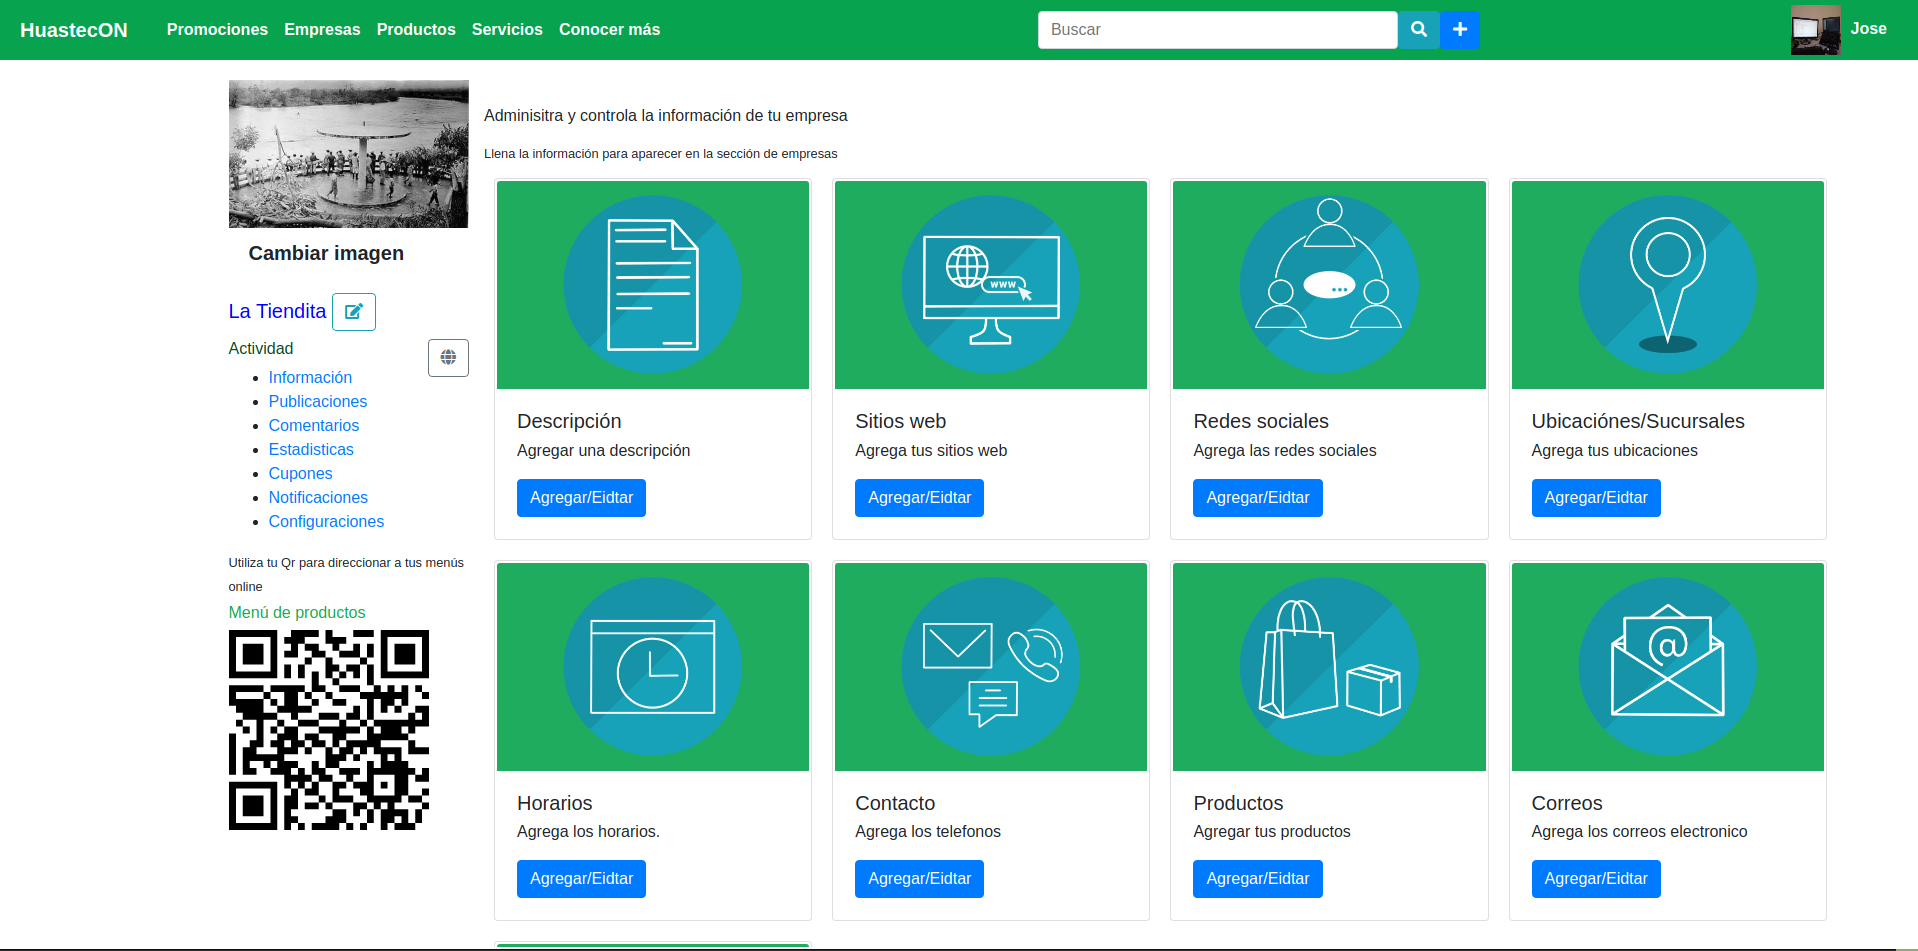This screenshot has width=1918, height=951.
Task: Open Jose user profile avatar
Action: click(1815, 30)
